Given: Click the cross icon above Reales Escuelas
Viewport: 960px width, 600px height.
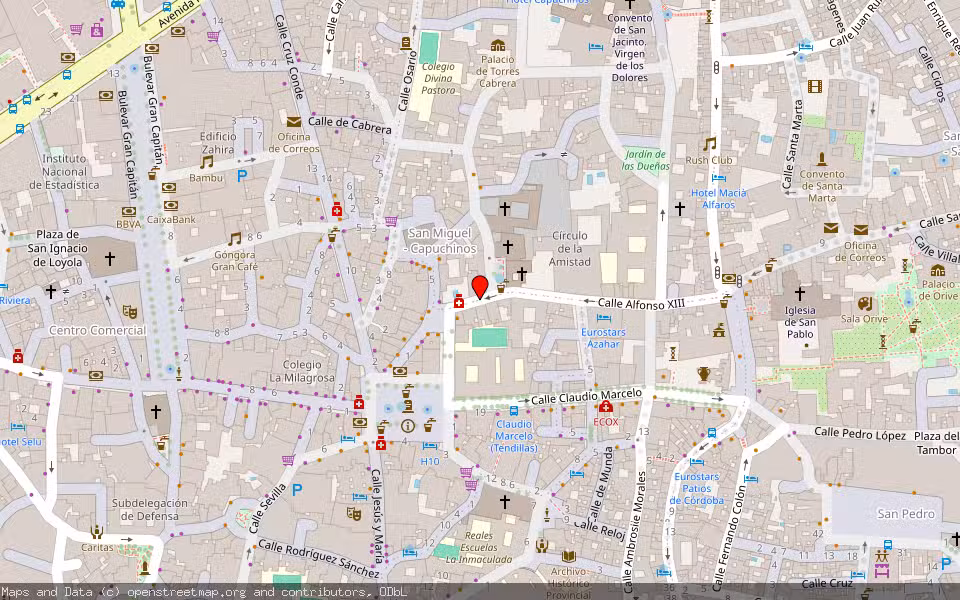Looking at the screenshot, I should tap(504, 503).
